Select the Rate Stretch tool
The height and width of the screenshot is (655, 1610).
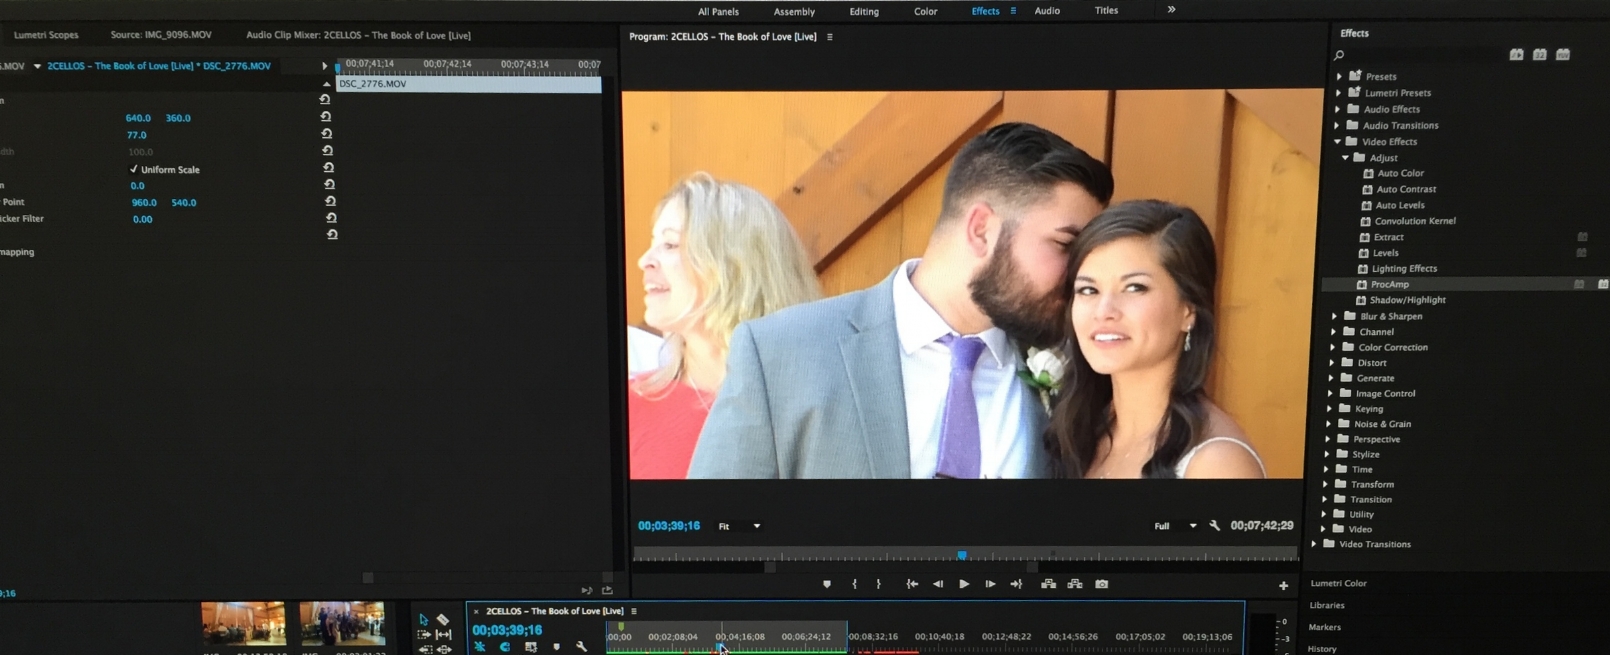(443, 635)
